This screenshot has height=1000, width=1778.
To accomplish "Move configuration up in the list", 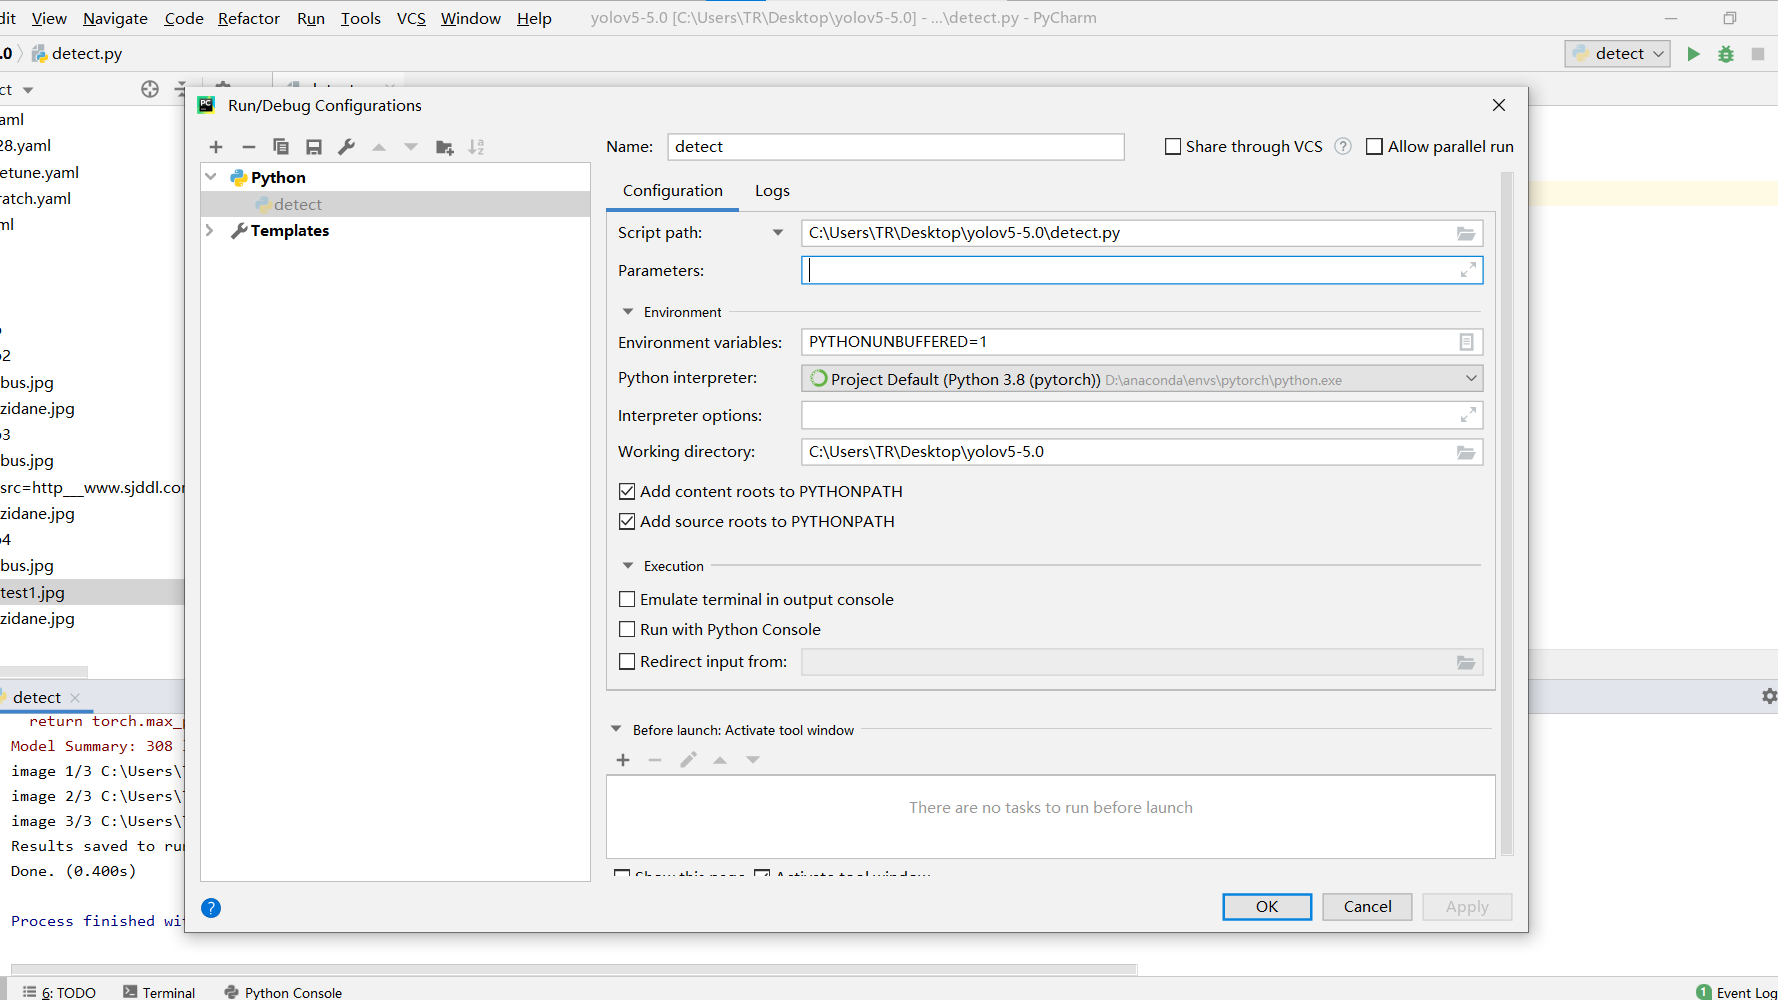I will [379, 147].
